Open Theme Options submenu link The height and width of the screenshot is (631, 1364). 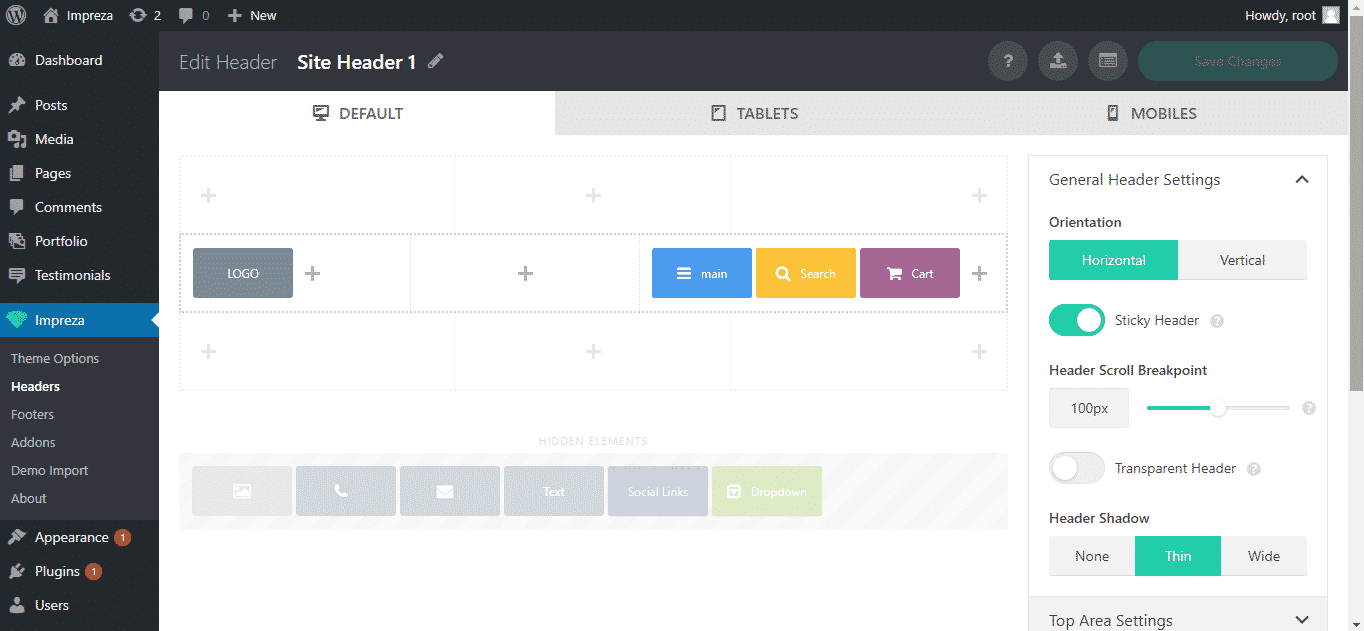(x=55, y=358)
